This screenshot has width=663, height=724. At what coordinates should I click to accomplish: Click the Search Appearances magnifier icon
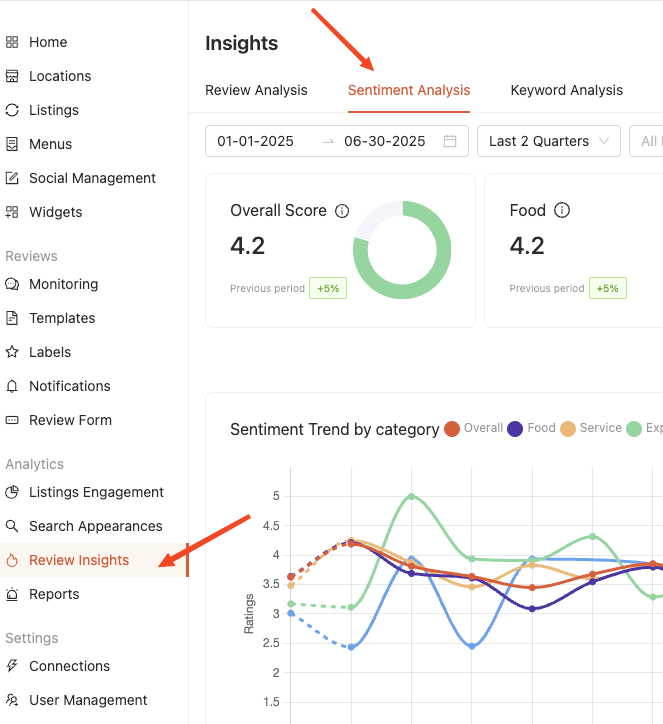coord(12,526)
